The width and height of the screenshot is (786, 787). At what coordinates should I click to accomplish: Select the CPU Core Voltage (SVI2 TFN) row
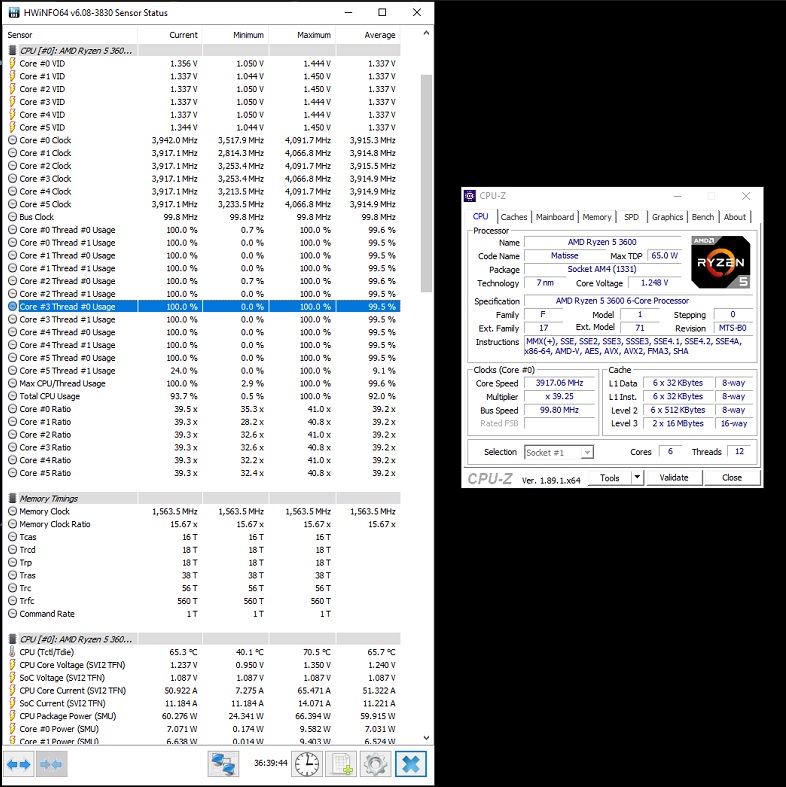pyautogui.click(x=202, y=665)
